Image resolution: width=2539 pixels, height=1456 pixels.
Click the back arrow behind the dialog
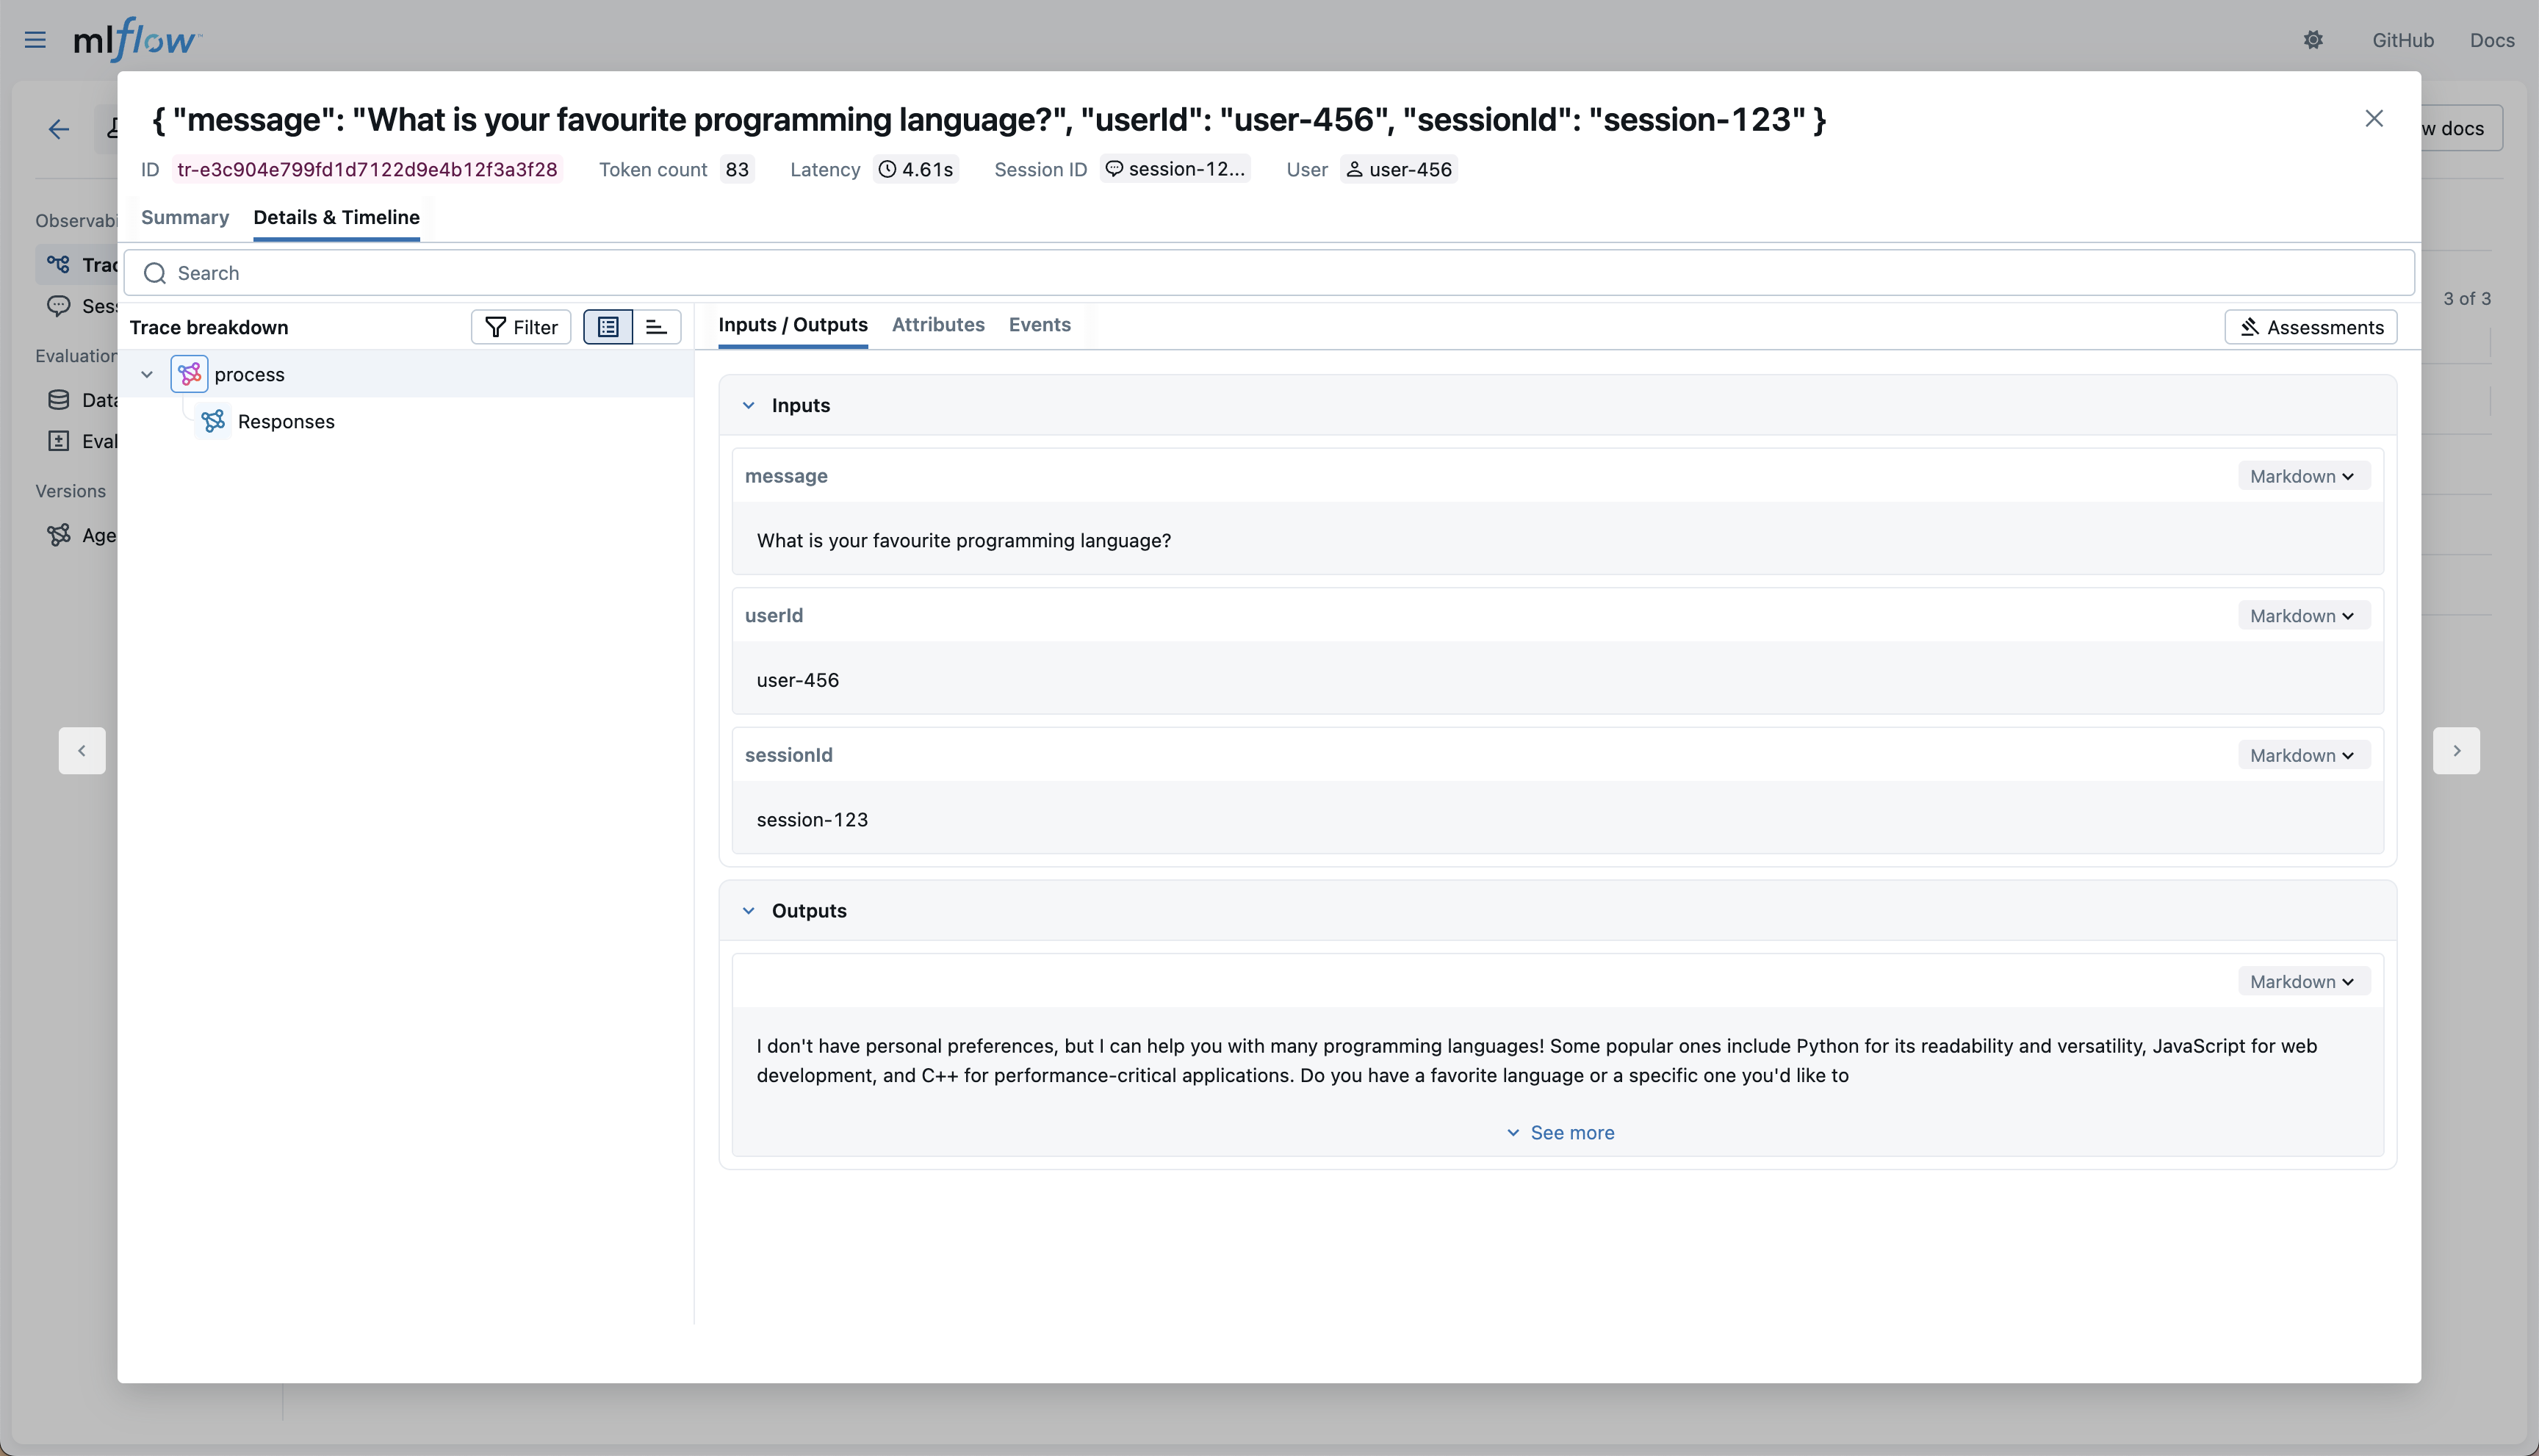[59, 129]
